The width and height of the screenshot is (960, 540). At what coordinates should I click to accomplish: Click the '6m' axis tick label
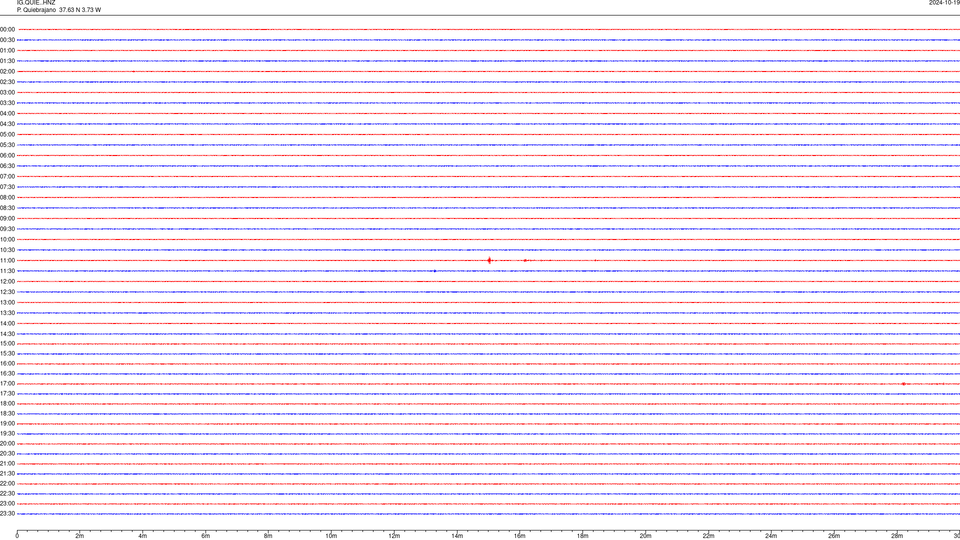pyautogui.click(x=206, y=536)
